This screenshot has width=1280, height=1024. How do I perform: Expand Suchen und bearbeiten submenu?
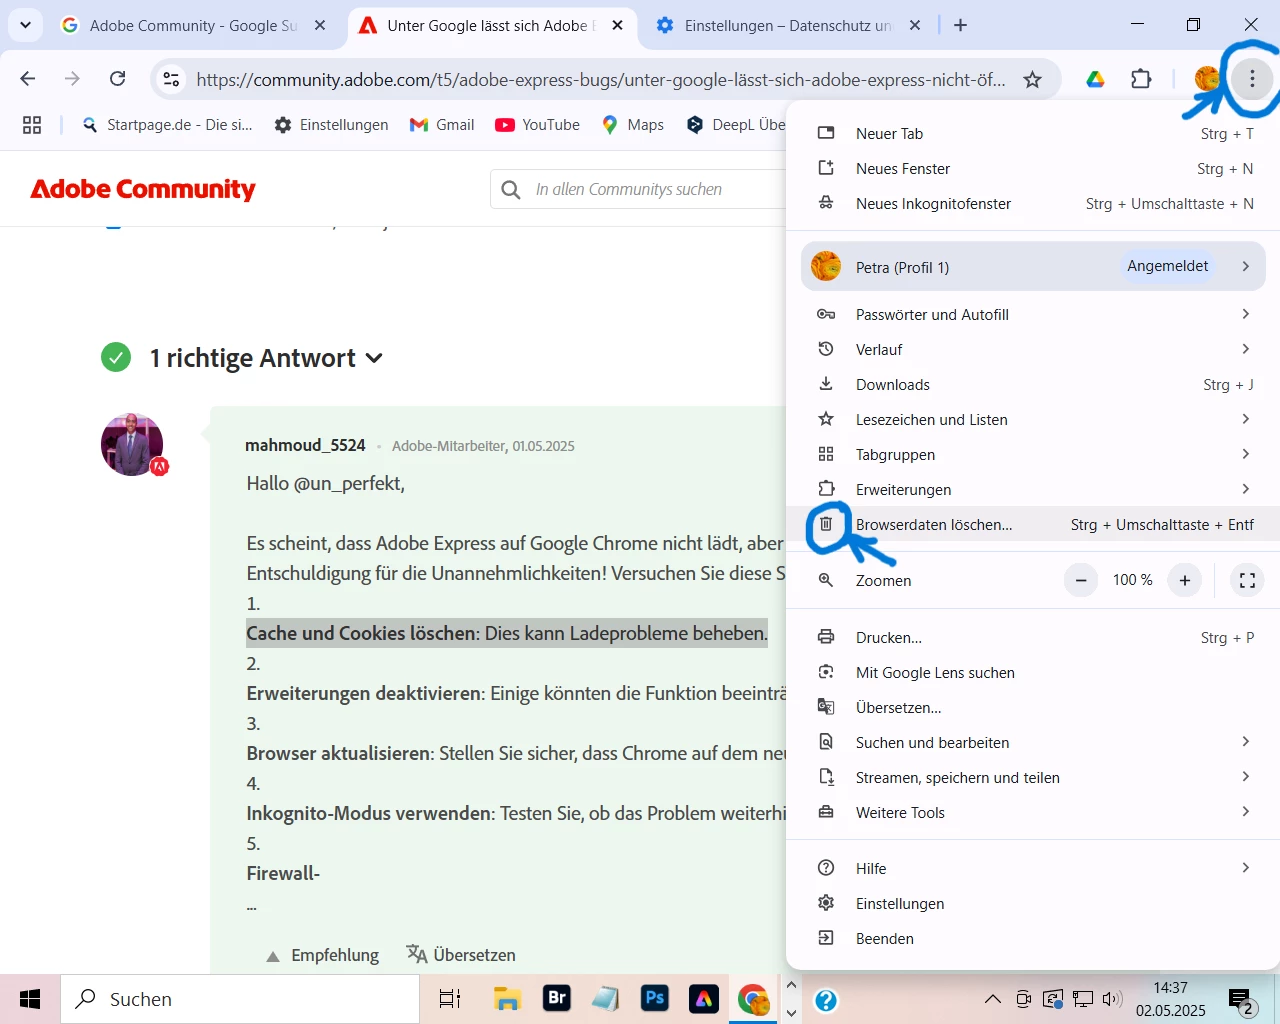[x=1033, y=743]
